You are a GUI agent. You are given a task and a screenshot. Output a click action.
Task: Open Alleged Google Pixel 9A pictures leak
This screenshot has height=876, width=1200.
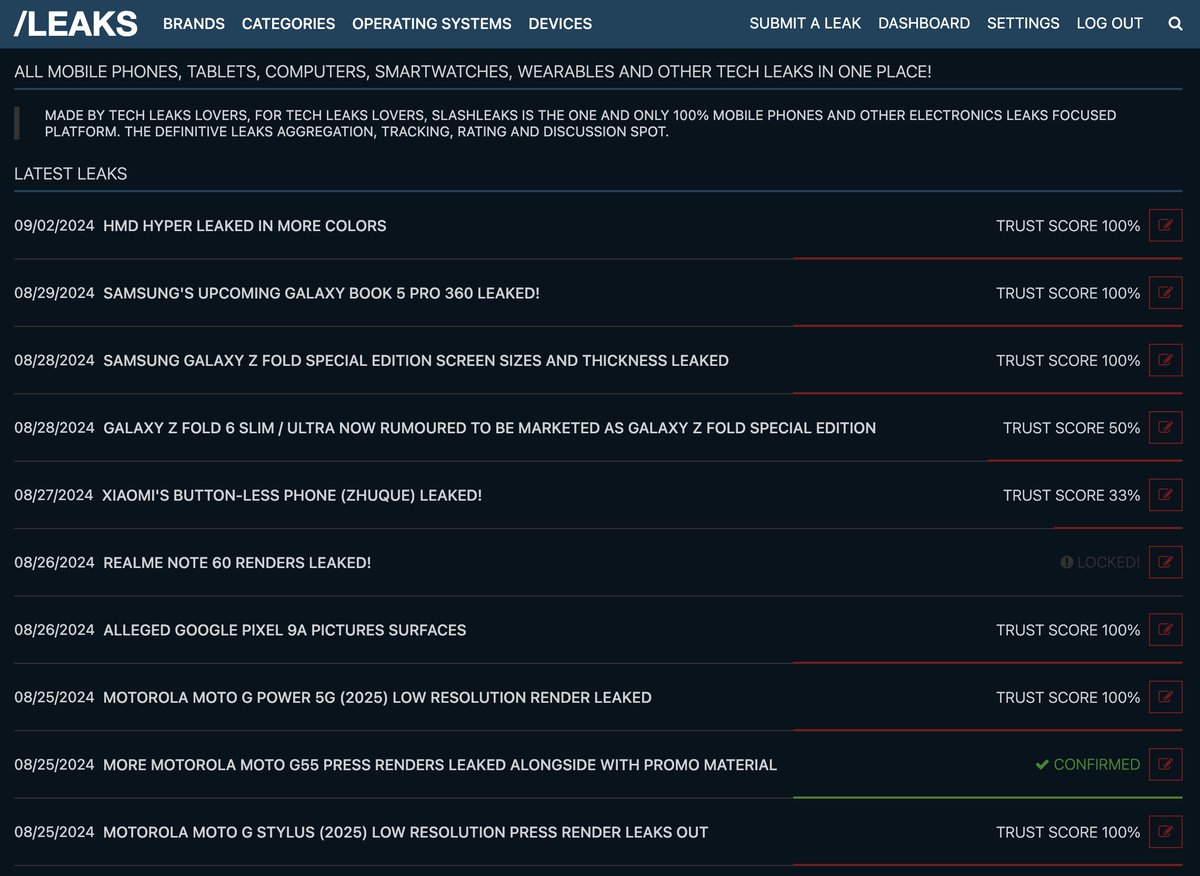point(285,630)
